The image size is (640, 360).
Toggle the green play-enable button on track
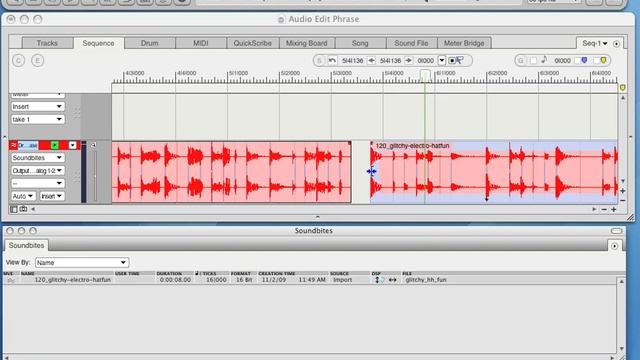[x=54, y=145]
